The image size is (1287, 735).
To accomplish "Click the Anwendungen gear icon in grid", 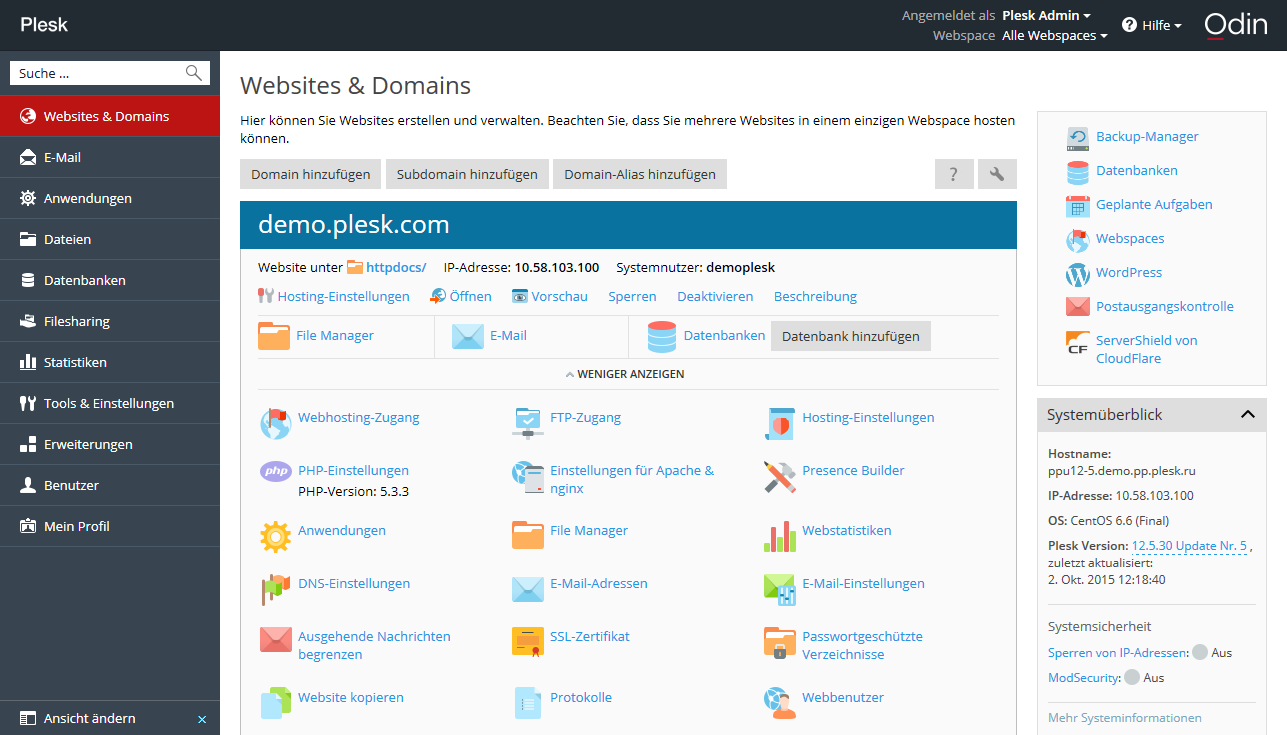I will click(275, 536).
